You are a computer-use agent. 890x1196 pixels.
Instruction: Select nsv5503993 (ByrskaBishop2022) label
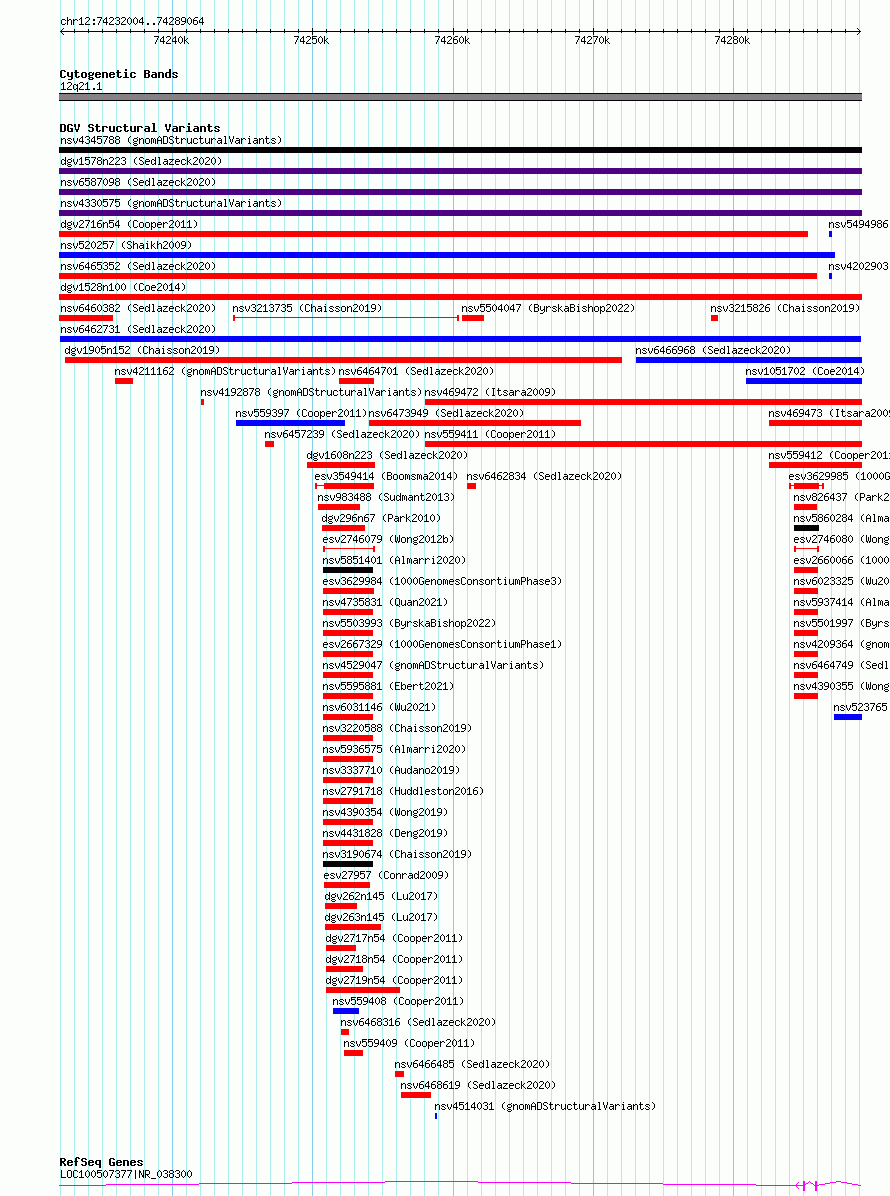coord(410,623)
